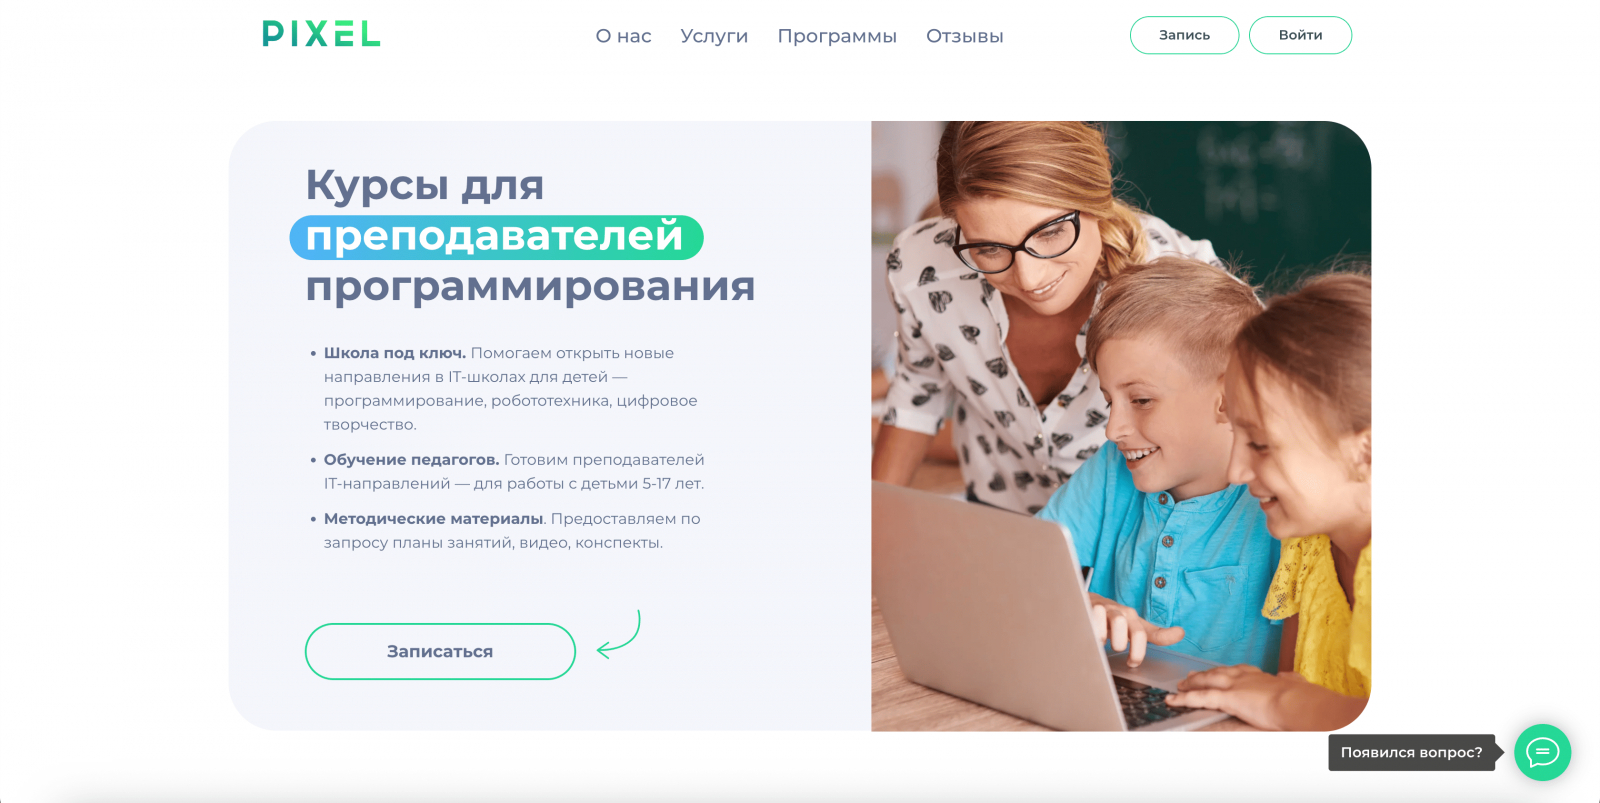
Task: Click the Записаться button
Action: [x=440, y=651]
